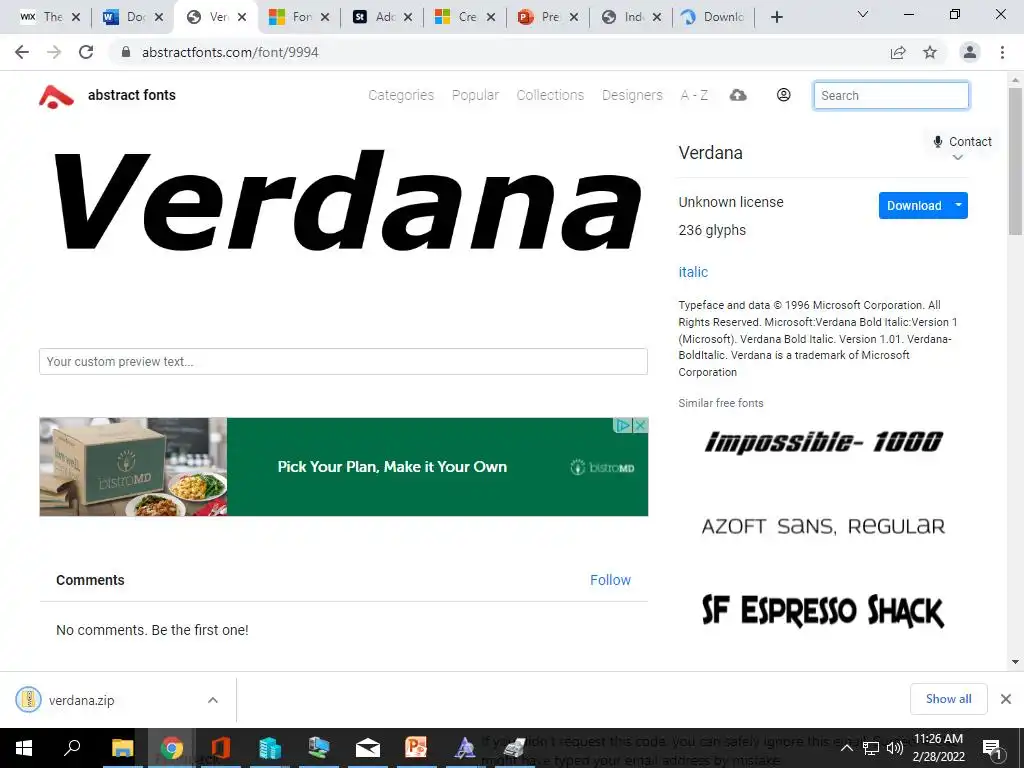Launch Microsoft Office from the taskbar
1024x768 pixels.
pyautogui.click(x=221, y=748)
